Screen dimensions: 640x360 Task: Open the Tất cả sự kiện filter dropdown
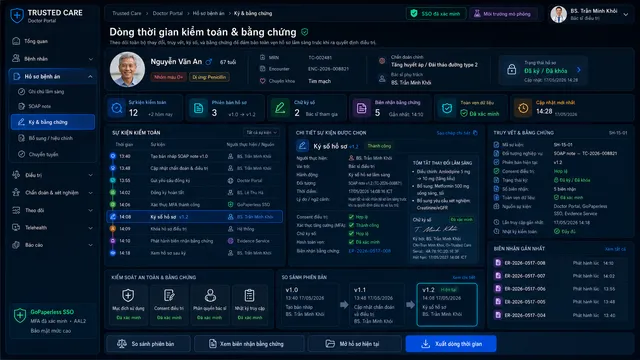tap(262, 133)
